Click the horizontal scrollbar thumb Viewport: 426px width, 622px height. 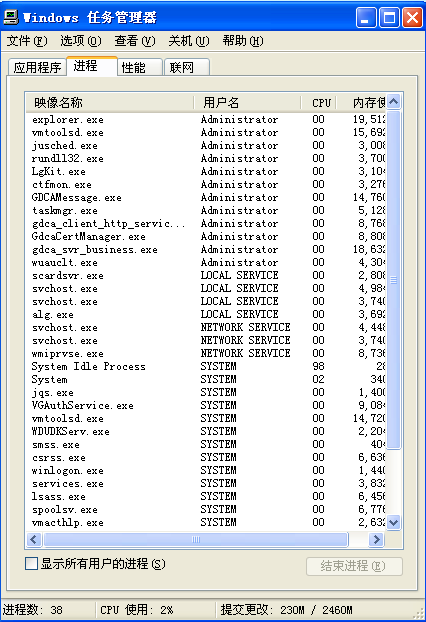pos(196,539)
